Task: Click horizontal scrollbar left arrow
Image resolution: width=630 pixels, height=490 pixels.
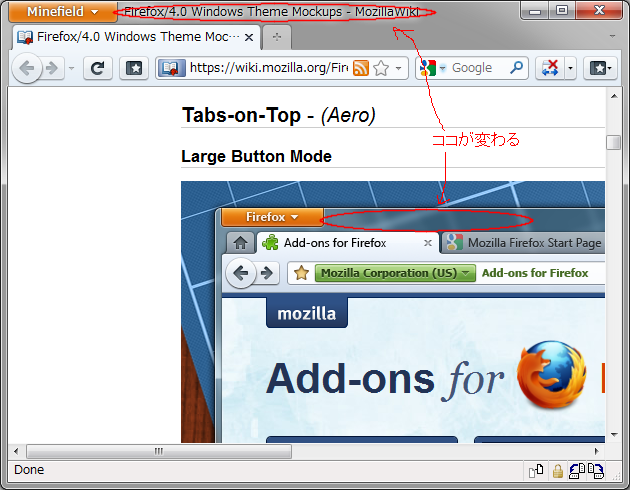Action: click(x=16, y=451)
